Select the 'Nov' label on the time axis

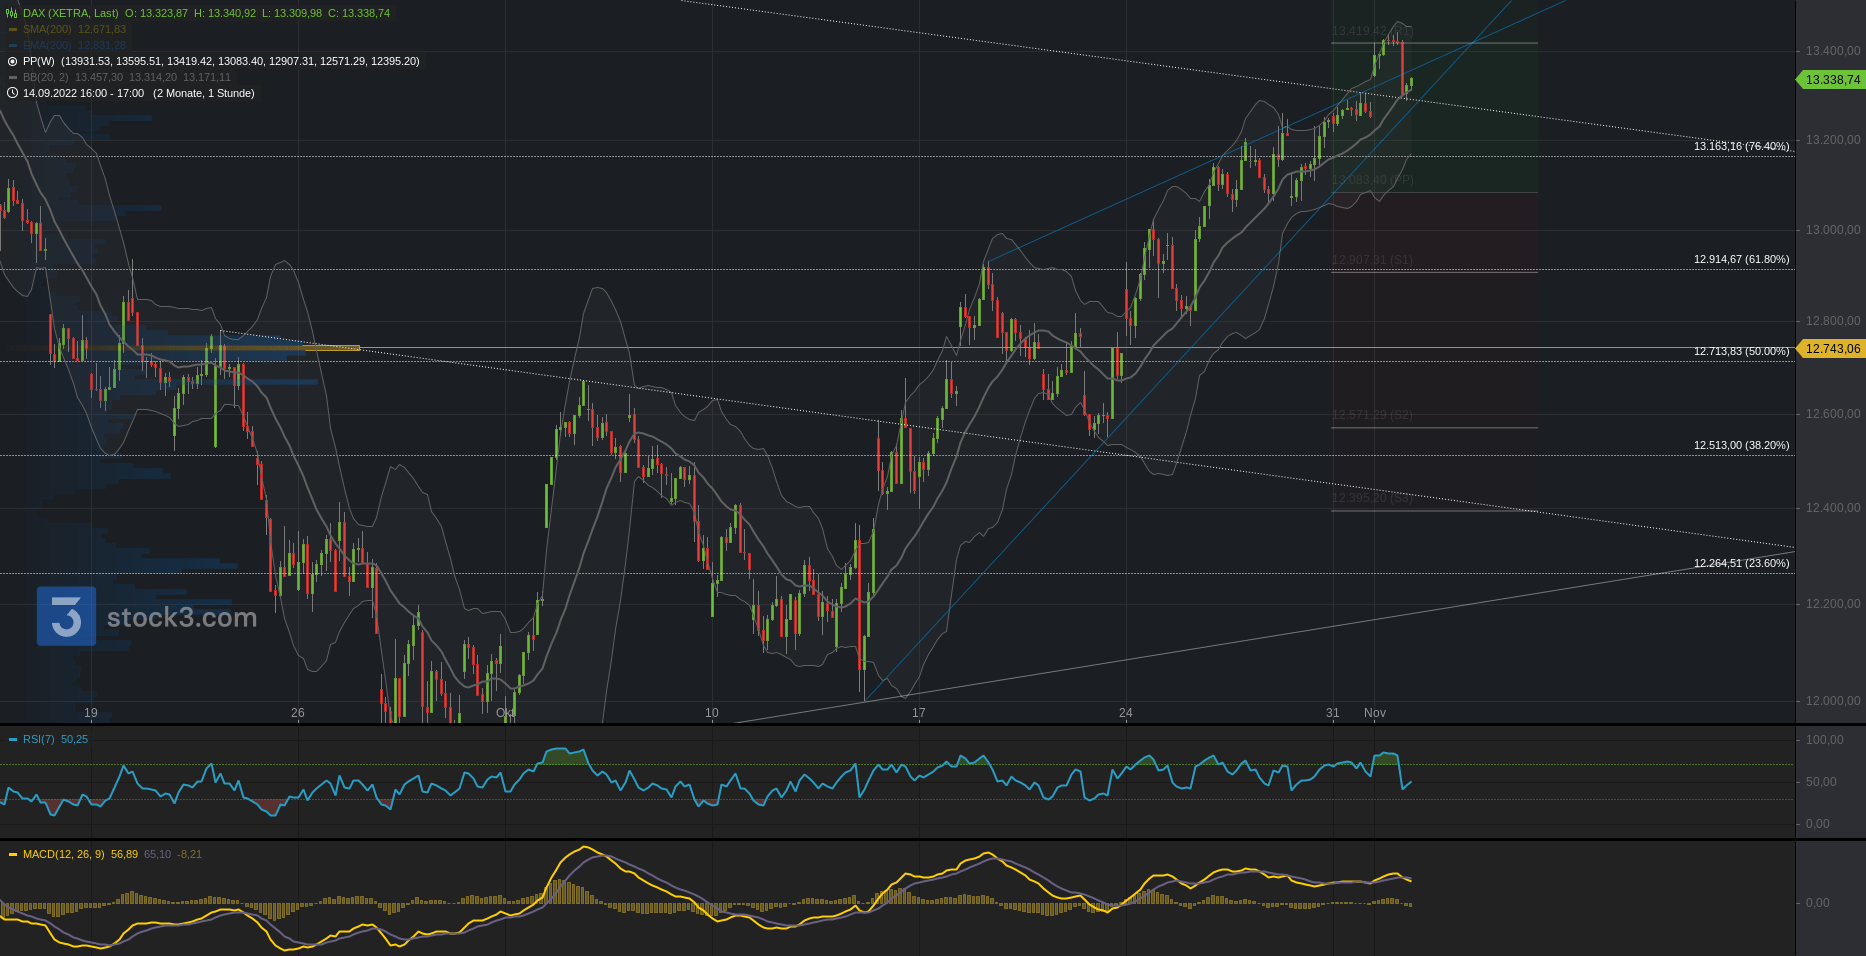(x=1375, y=713)
